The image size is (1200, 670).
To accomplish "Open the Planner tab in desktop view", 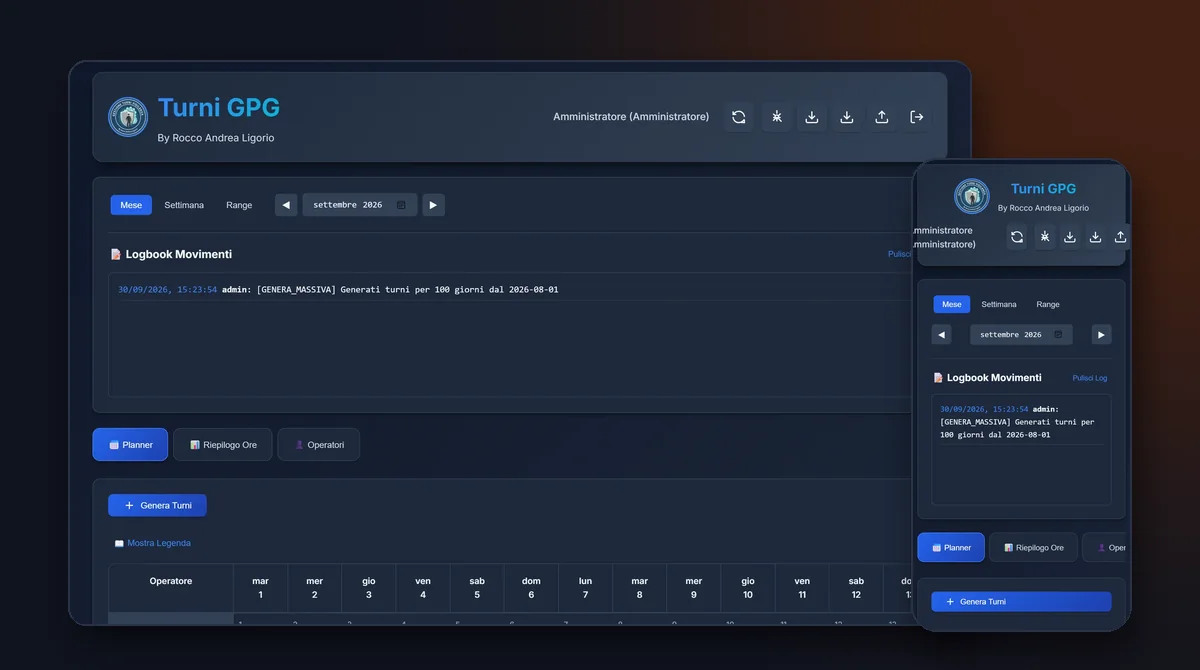I will [130, 445].
